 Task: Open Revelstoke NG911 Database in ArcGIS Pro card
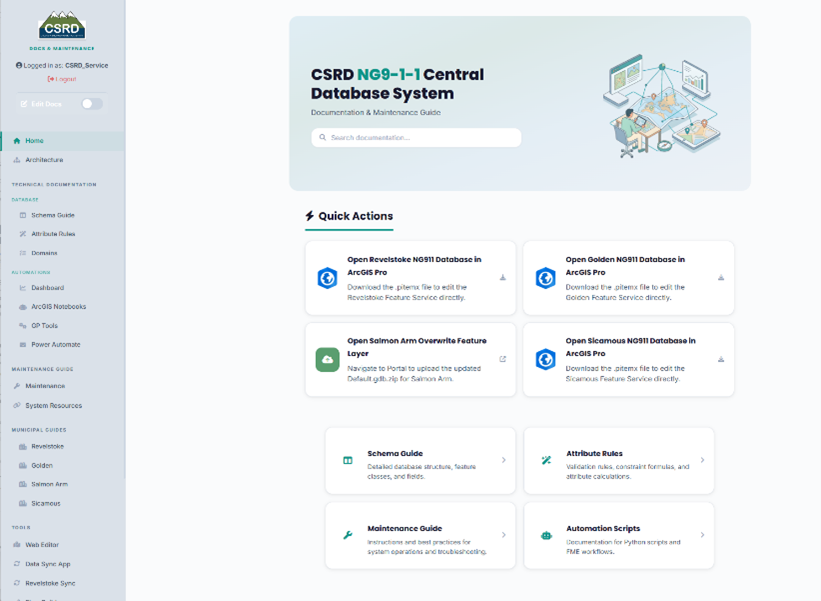pyautogui.click(x=410, y=278)
